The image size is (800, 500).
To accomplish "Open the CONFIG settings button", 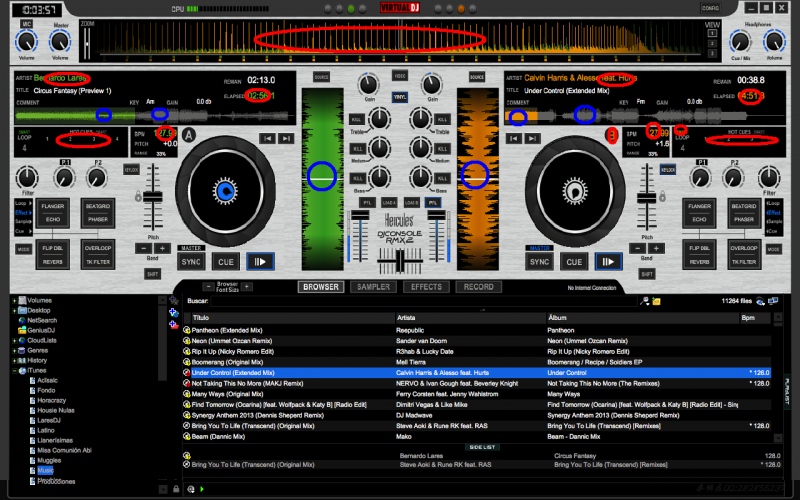I will [x=710, y=8].
